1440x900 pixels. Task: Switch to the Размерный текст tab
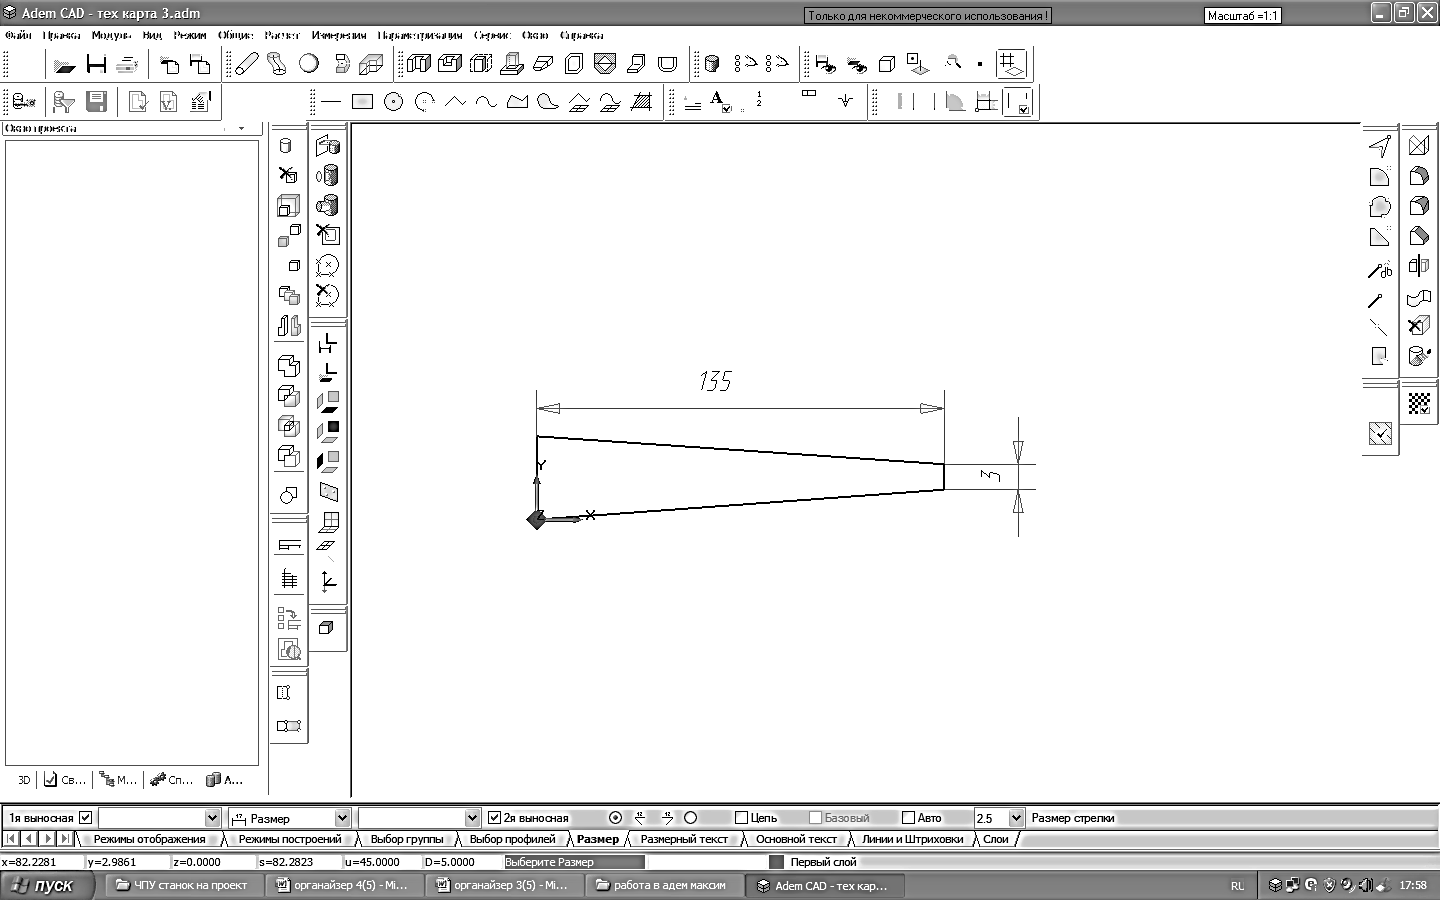click(x=684, y=839)
